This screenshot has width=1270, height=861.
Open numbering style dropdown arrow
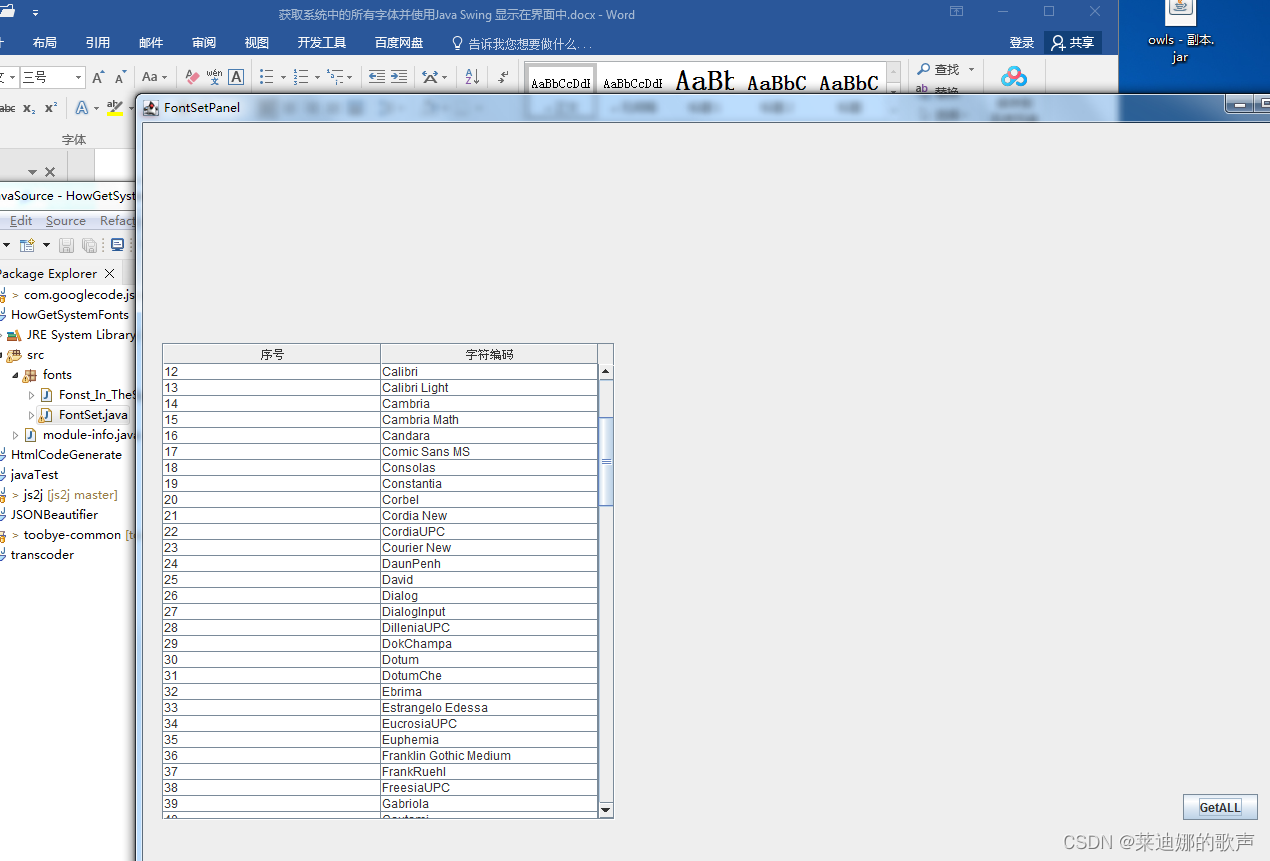317,77
